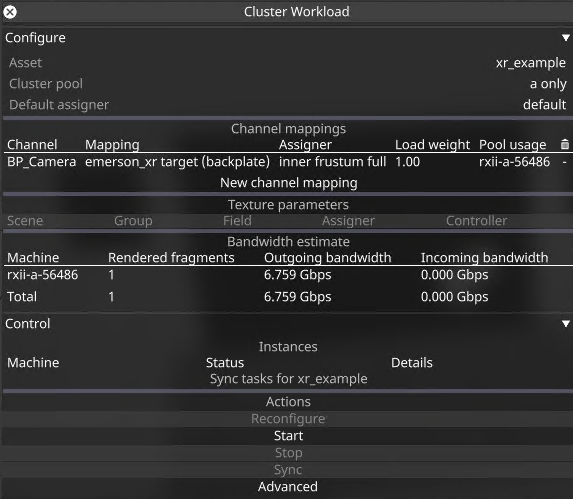Screen dimensions: 573x499
Task: Click the Stop action
Action: [288, 453]
